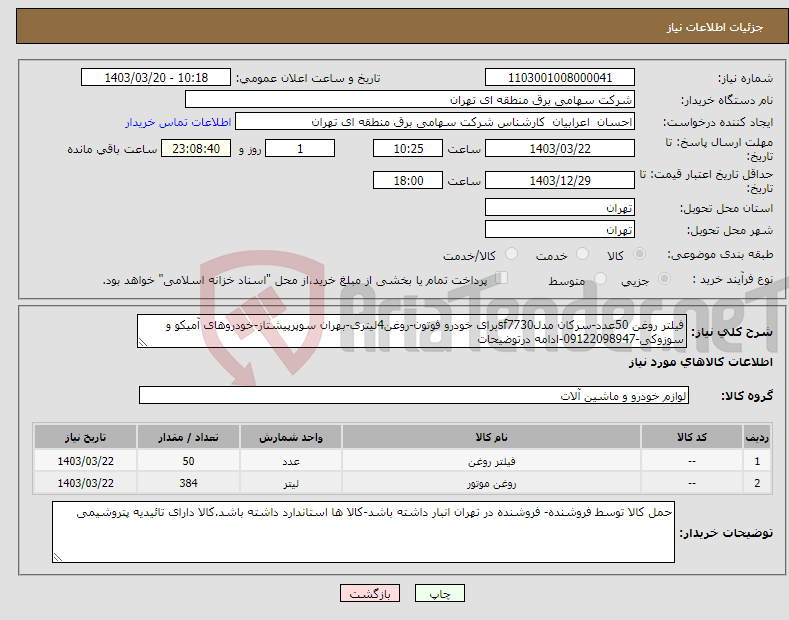Select the کالا/خدمت radio button
This screenshot has width=789, height=620.
pos(511,254)
